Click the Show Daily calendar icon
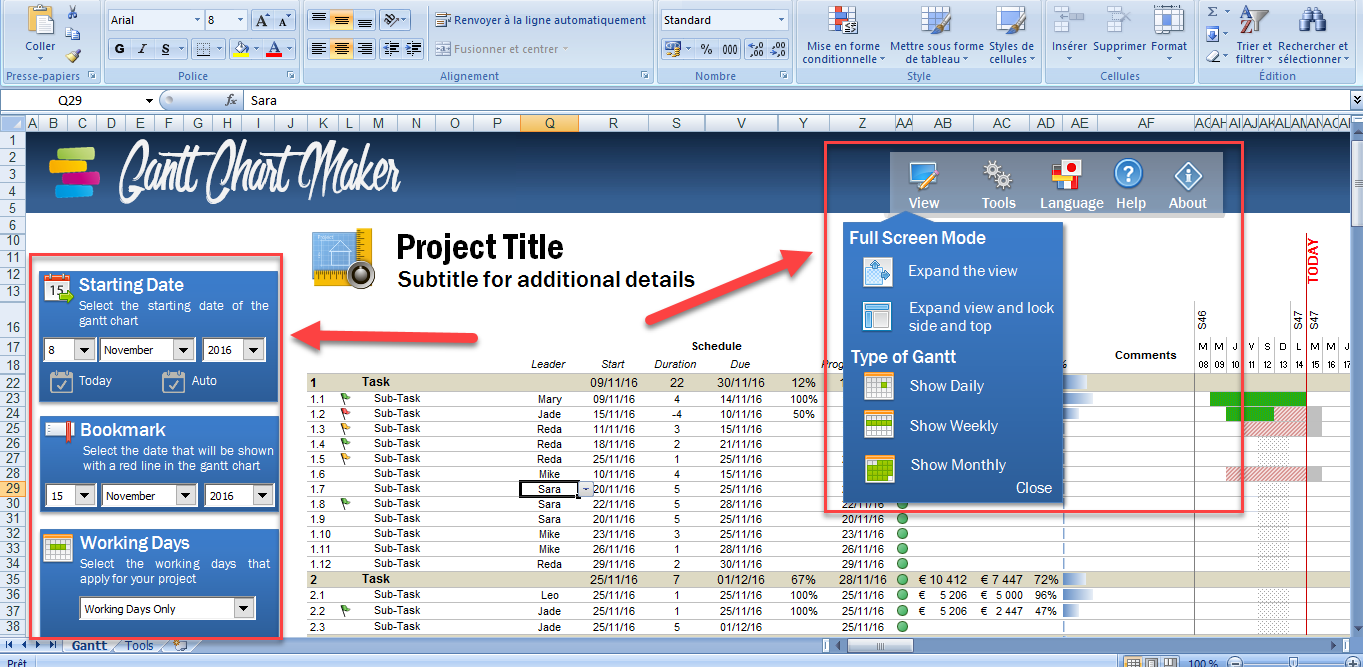 pyautogui.click(x=878, y=386)
